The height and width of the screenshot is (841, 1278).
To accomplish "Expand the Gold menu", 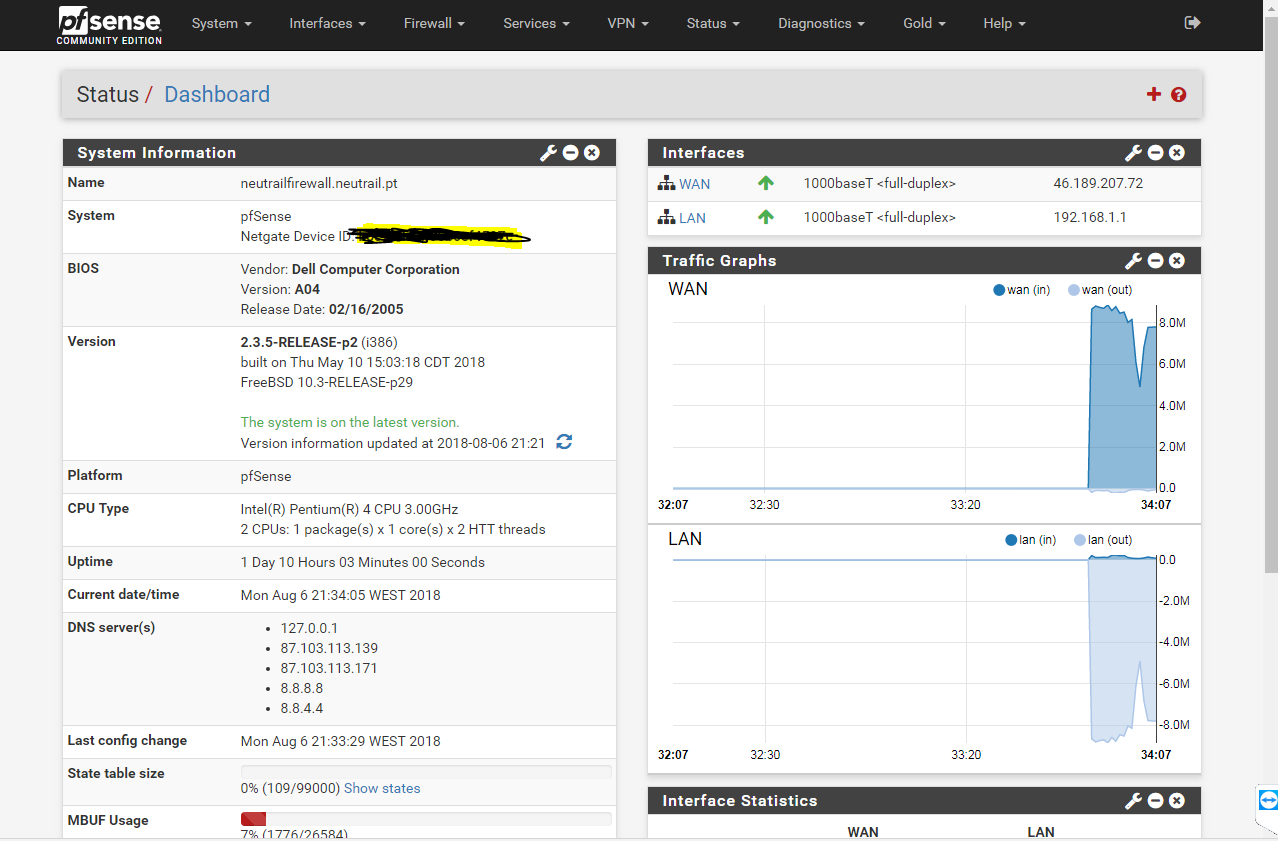I will coord(924,23).
